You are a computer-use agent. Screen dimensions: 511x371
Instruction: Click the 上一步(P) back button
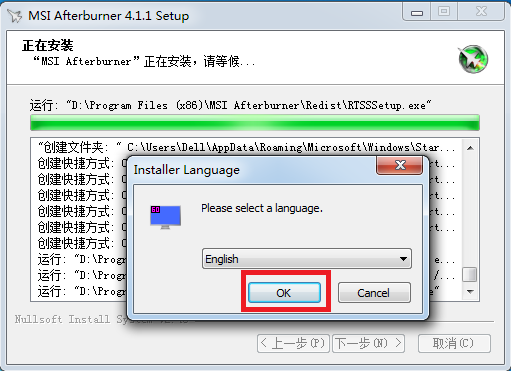coord(293,343)
